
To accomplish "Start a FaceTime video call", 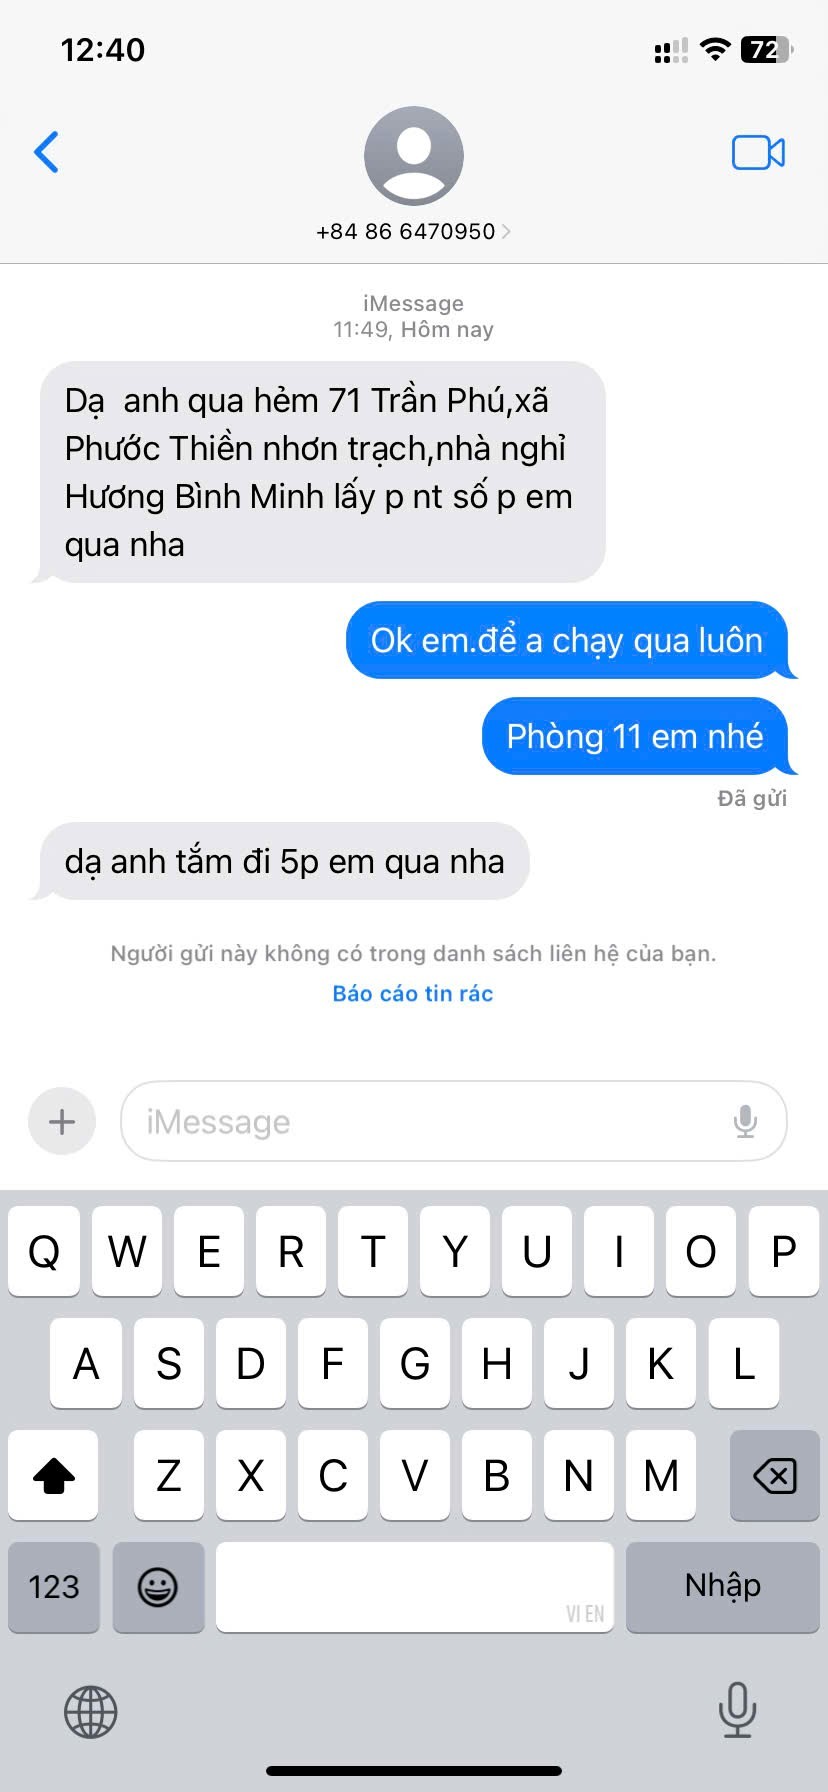I will [x=758, y=152].
